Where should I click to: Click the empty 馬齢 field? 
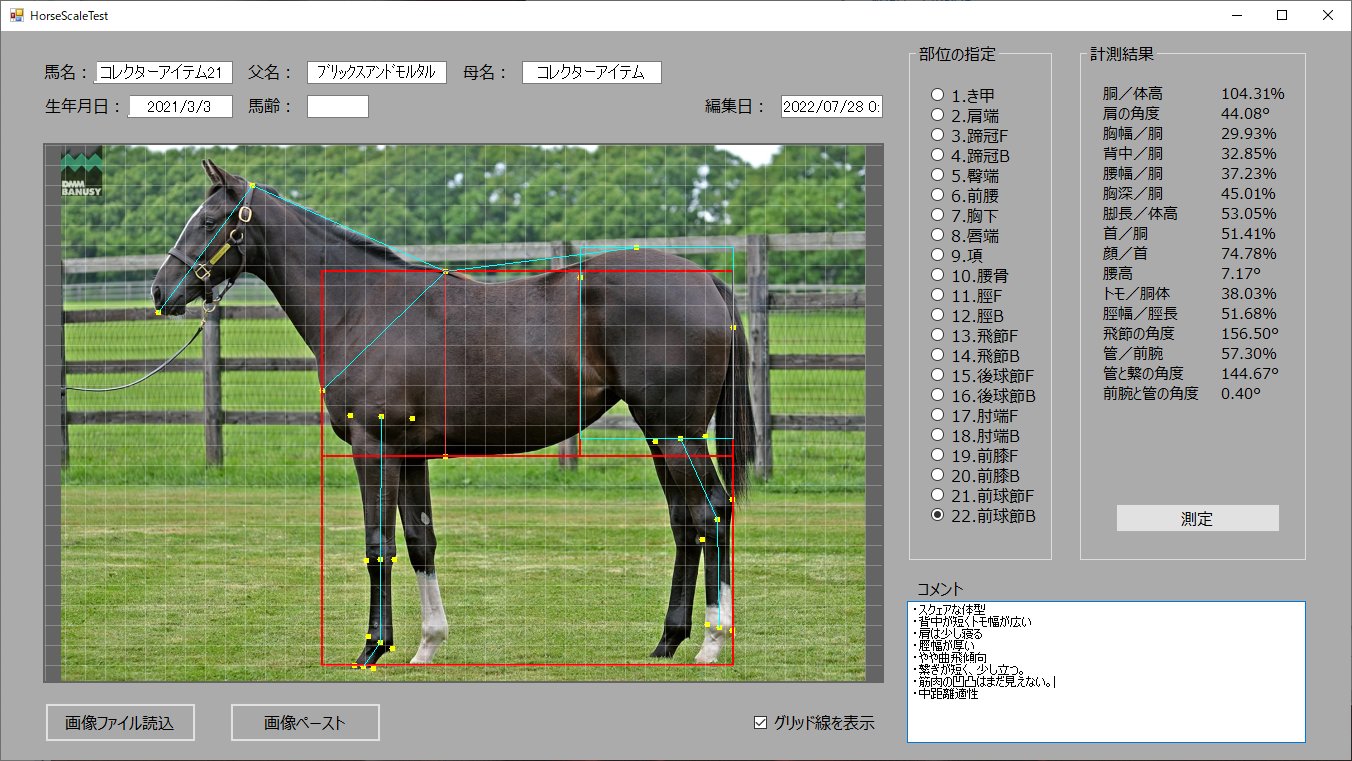pyautogui.click(x=338, y=107)
